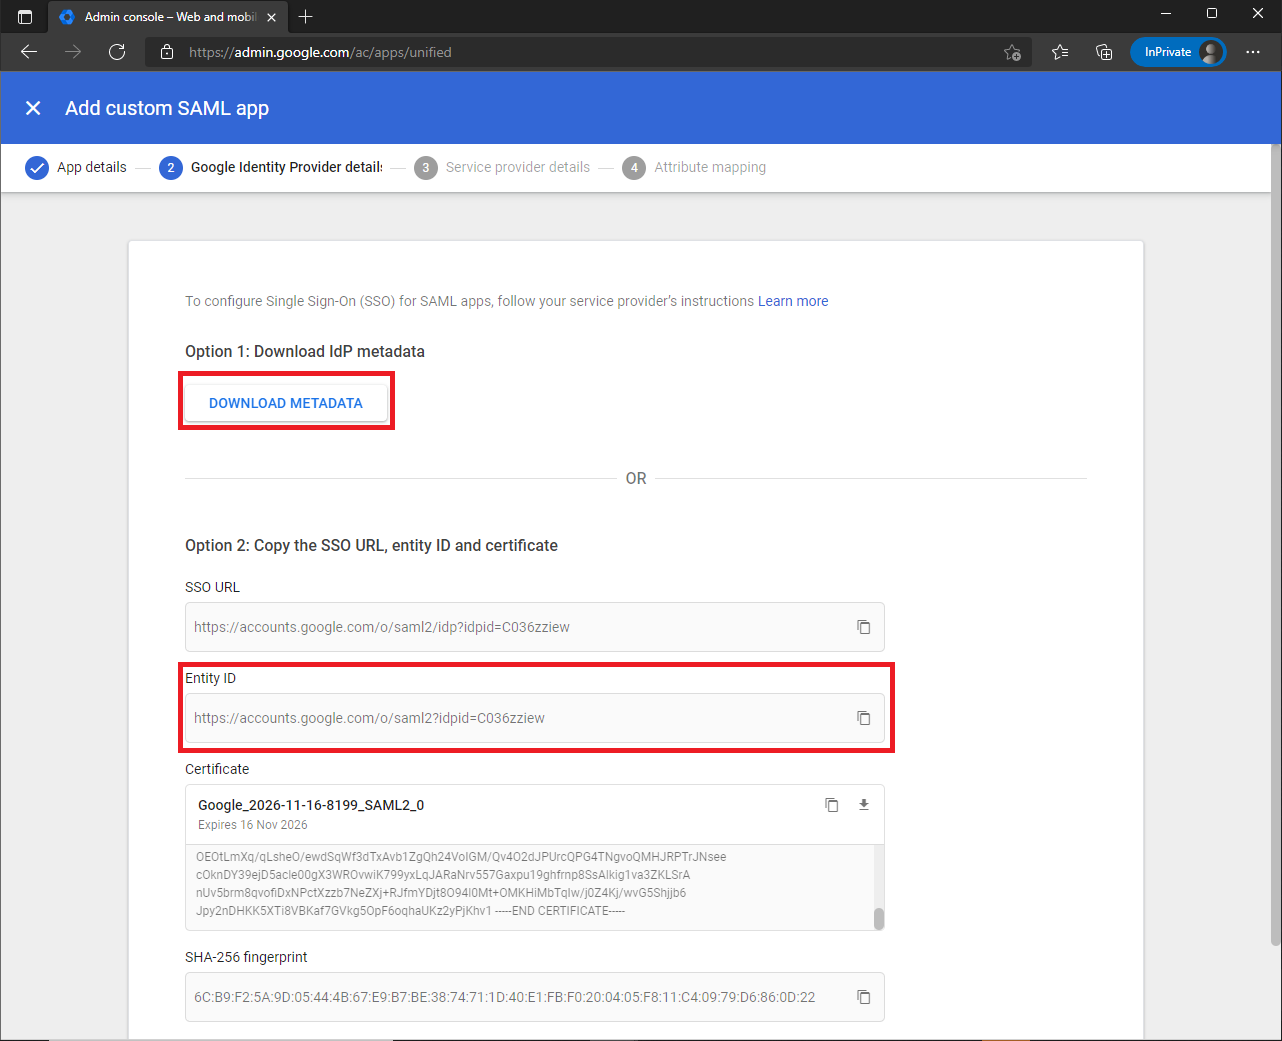Close the Add custom SAML app dialog
1282x1041 pixels.
tap(33, 108)
